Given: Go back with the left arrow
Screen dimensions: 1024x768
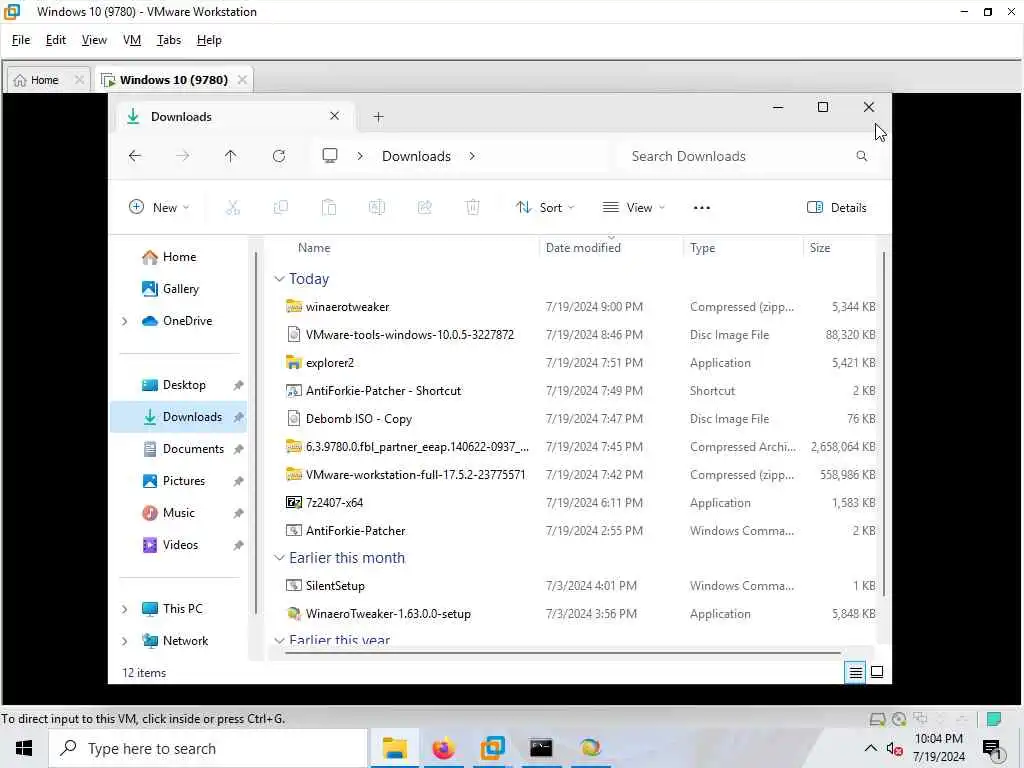Looking at the screenshot, I should (135, 156).
